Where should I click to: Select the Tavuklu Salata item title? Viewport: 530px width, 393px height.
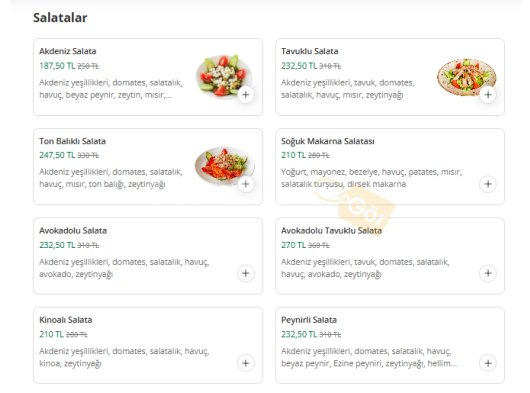310,51
